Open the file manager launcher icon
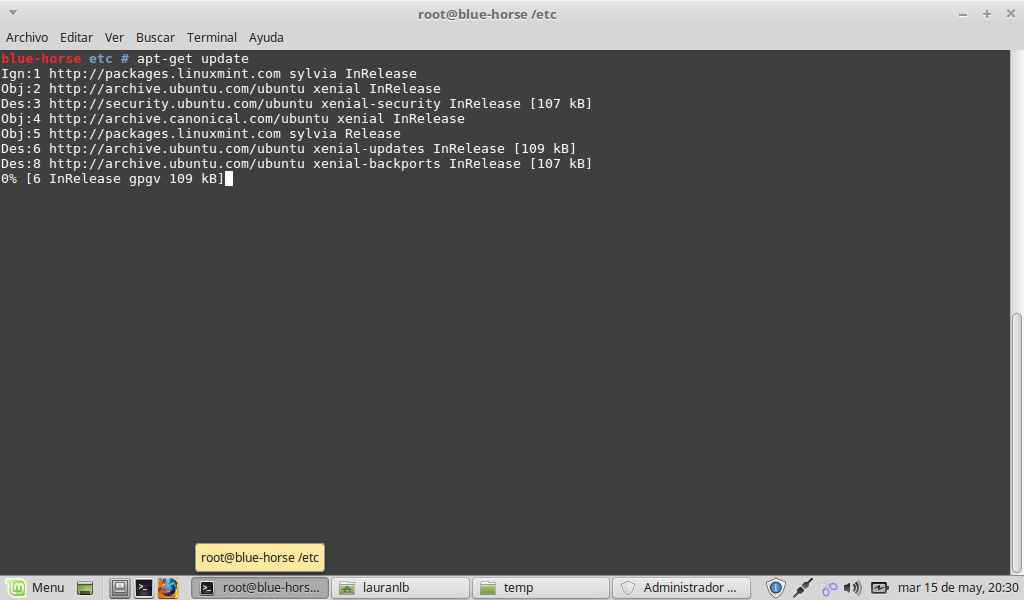Screen dimensions: 1024x600 pos(119,588)
